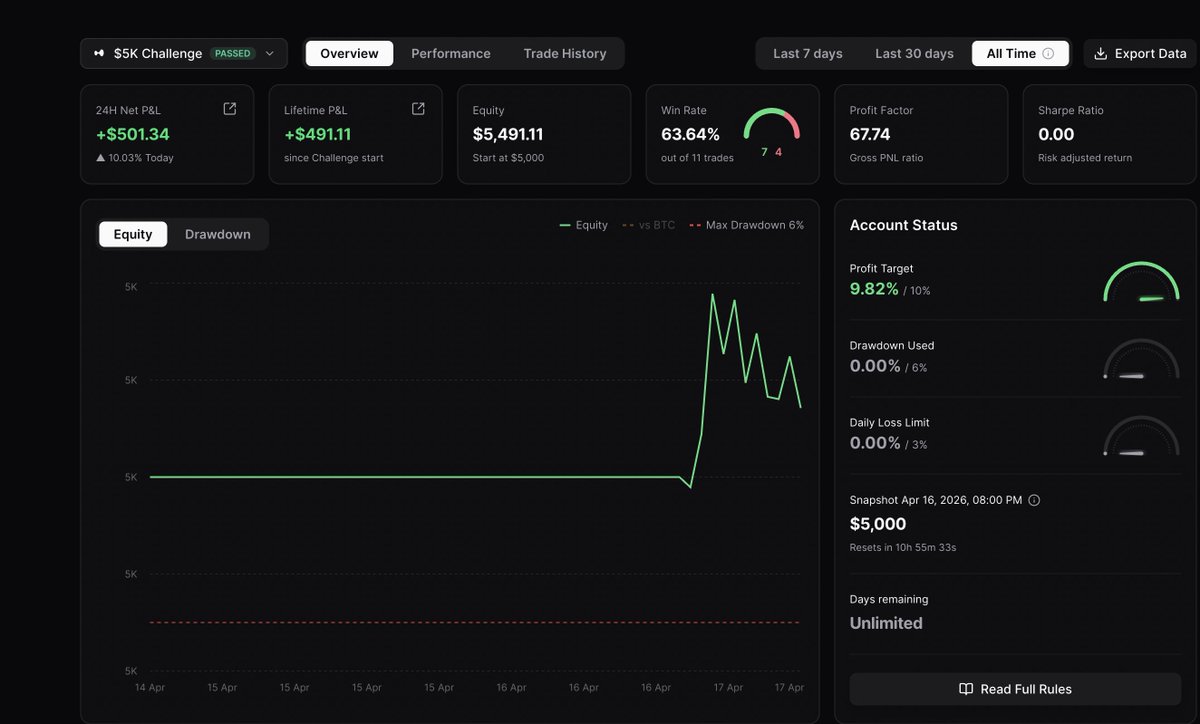Image resolution: width=1200 pixels, height=724 pixels.
Task: Click the red 4 losses count
Action: [x=778, y=152]
